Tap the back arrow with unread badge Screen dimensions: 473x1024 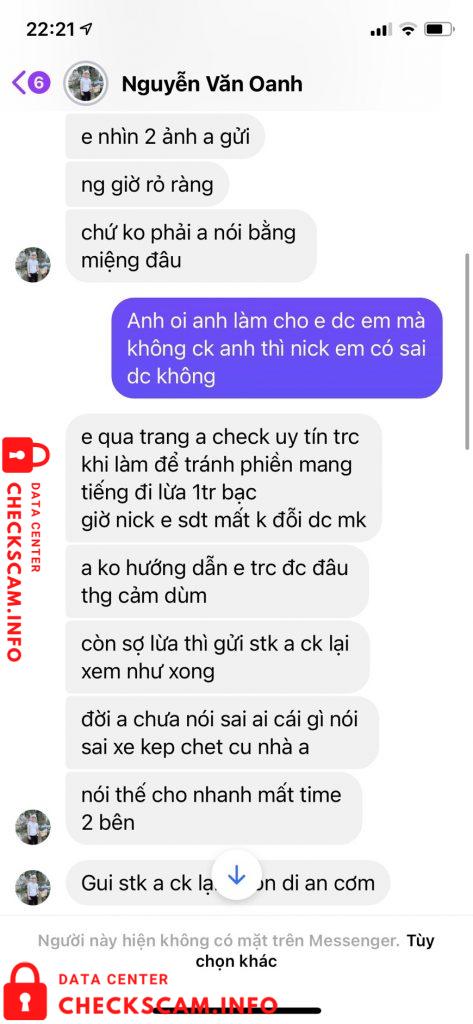click(31, 83)
